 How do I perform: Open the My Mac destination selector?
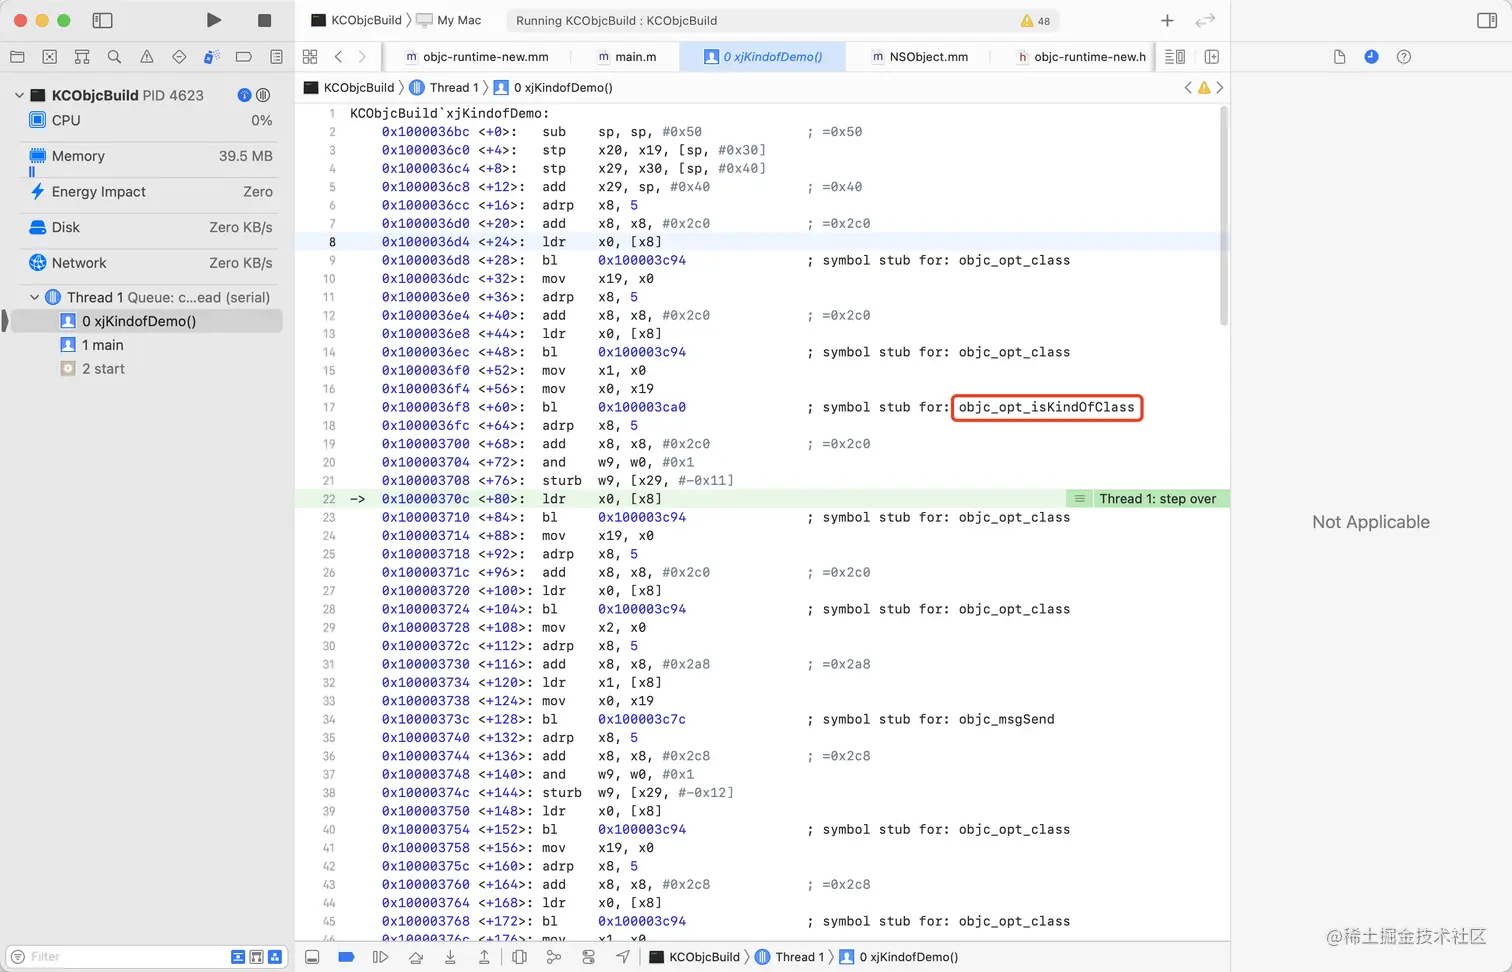449,20
